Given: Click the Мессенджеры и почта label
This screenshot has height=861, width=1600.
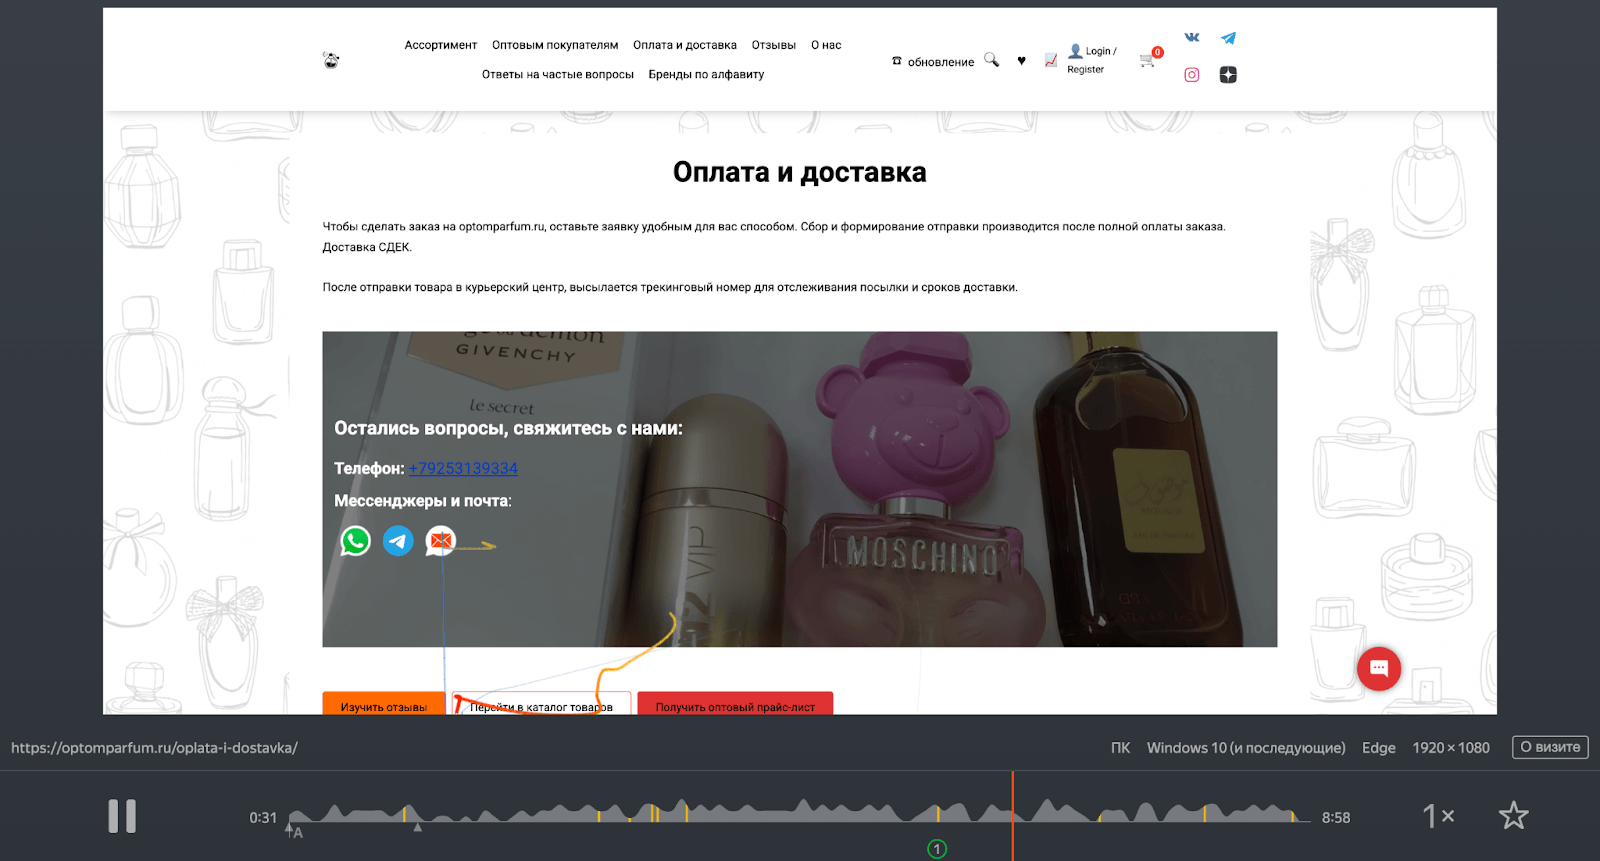Looking at the screenshot, I should [x=422, y=501].
